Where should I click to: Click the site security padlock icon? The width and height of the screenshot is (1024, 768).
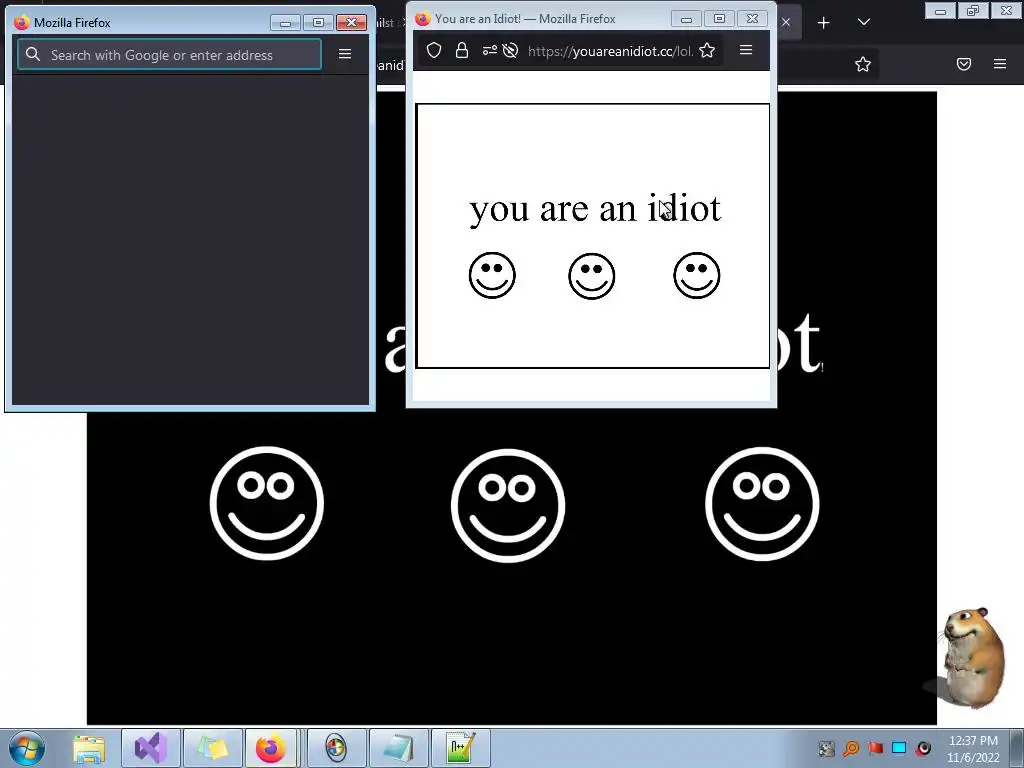(x=462, y=50)
